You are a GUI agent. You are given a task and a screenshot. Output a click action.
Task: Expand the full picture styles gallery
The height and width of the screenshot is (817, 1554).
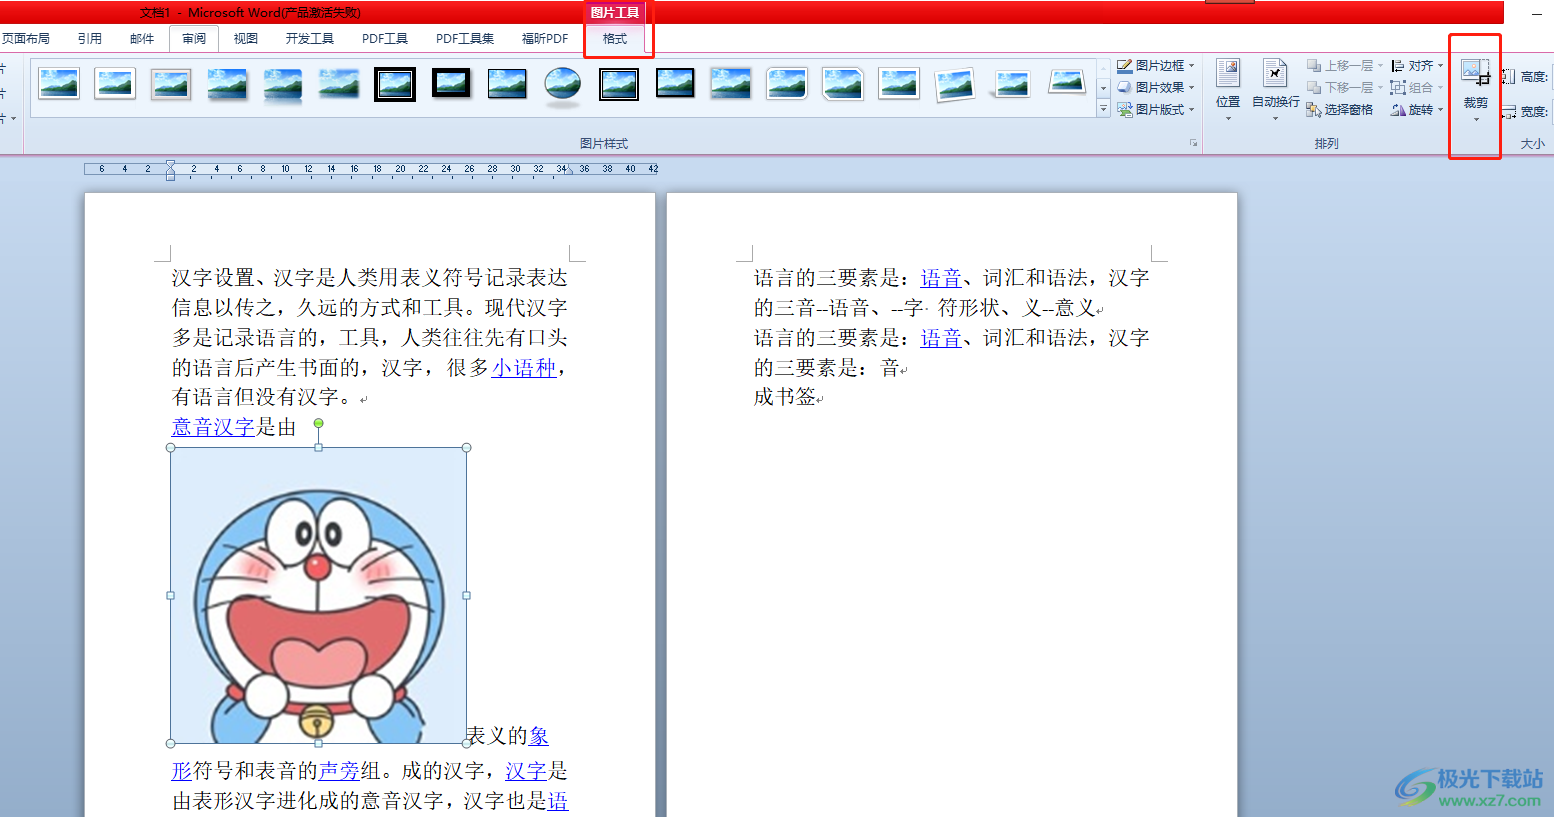(1103, 110)
